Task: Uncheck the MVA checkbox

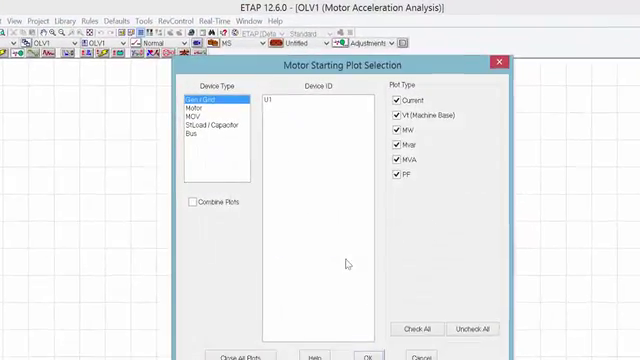Action: (396, 160)
